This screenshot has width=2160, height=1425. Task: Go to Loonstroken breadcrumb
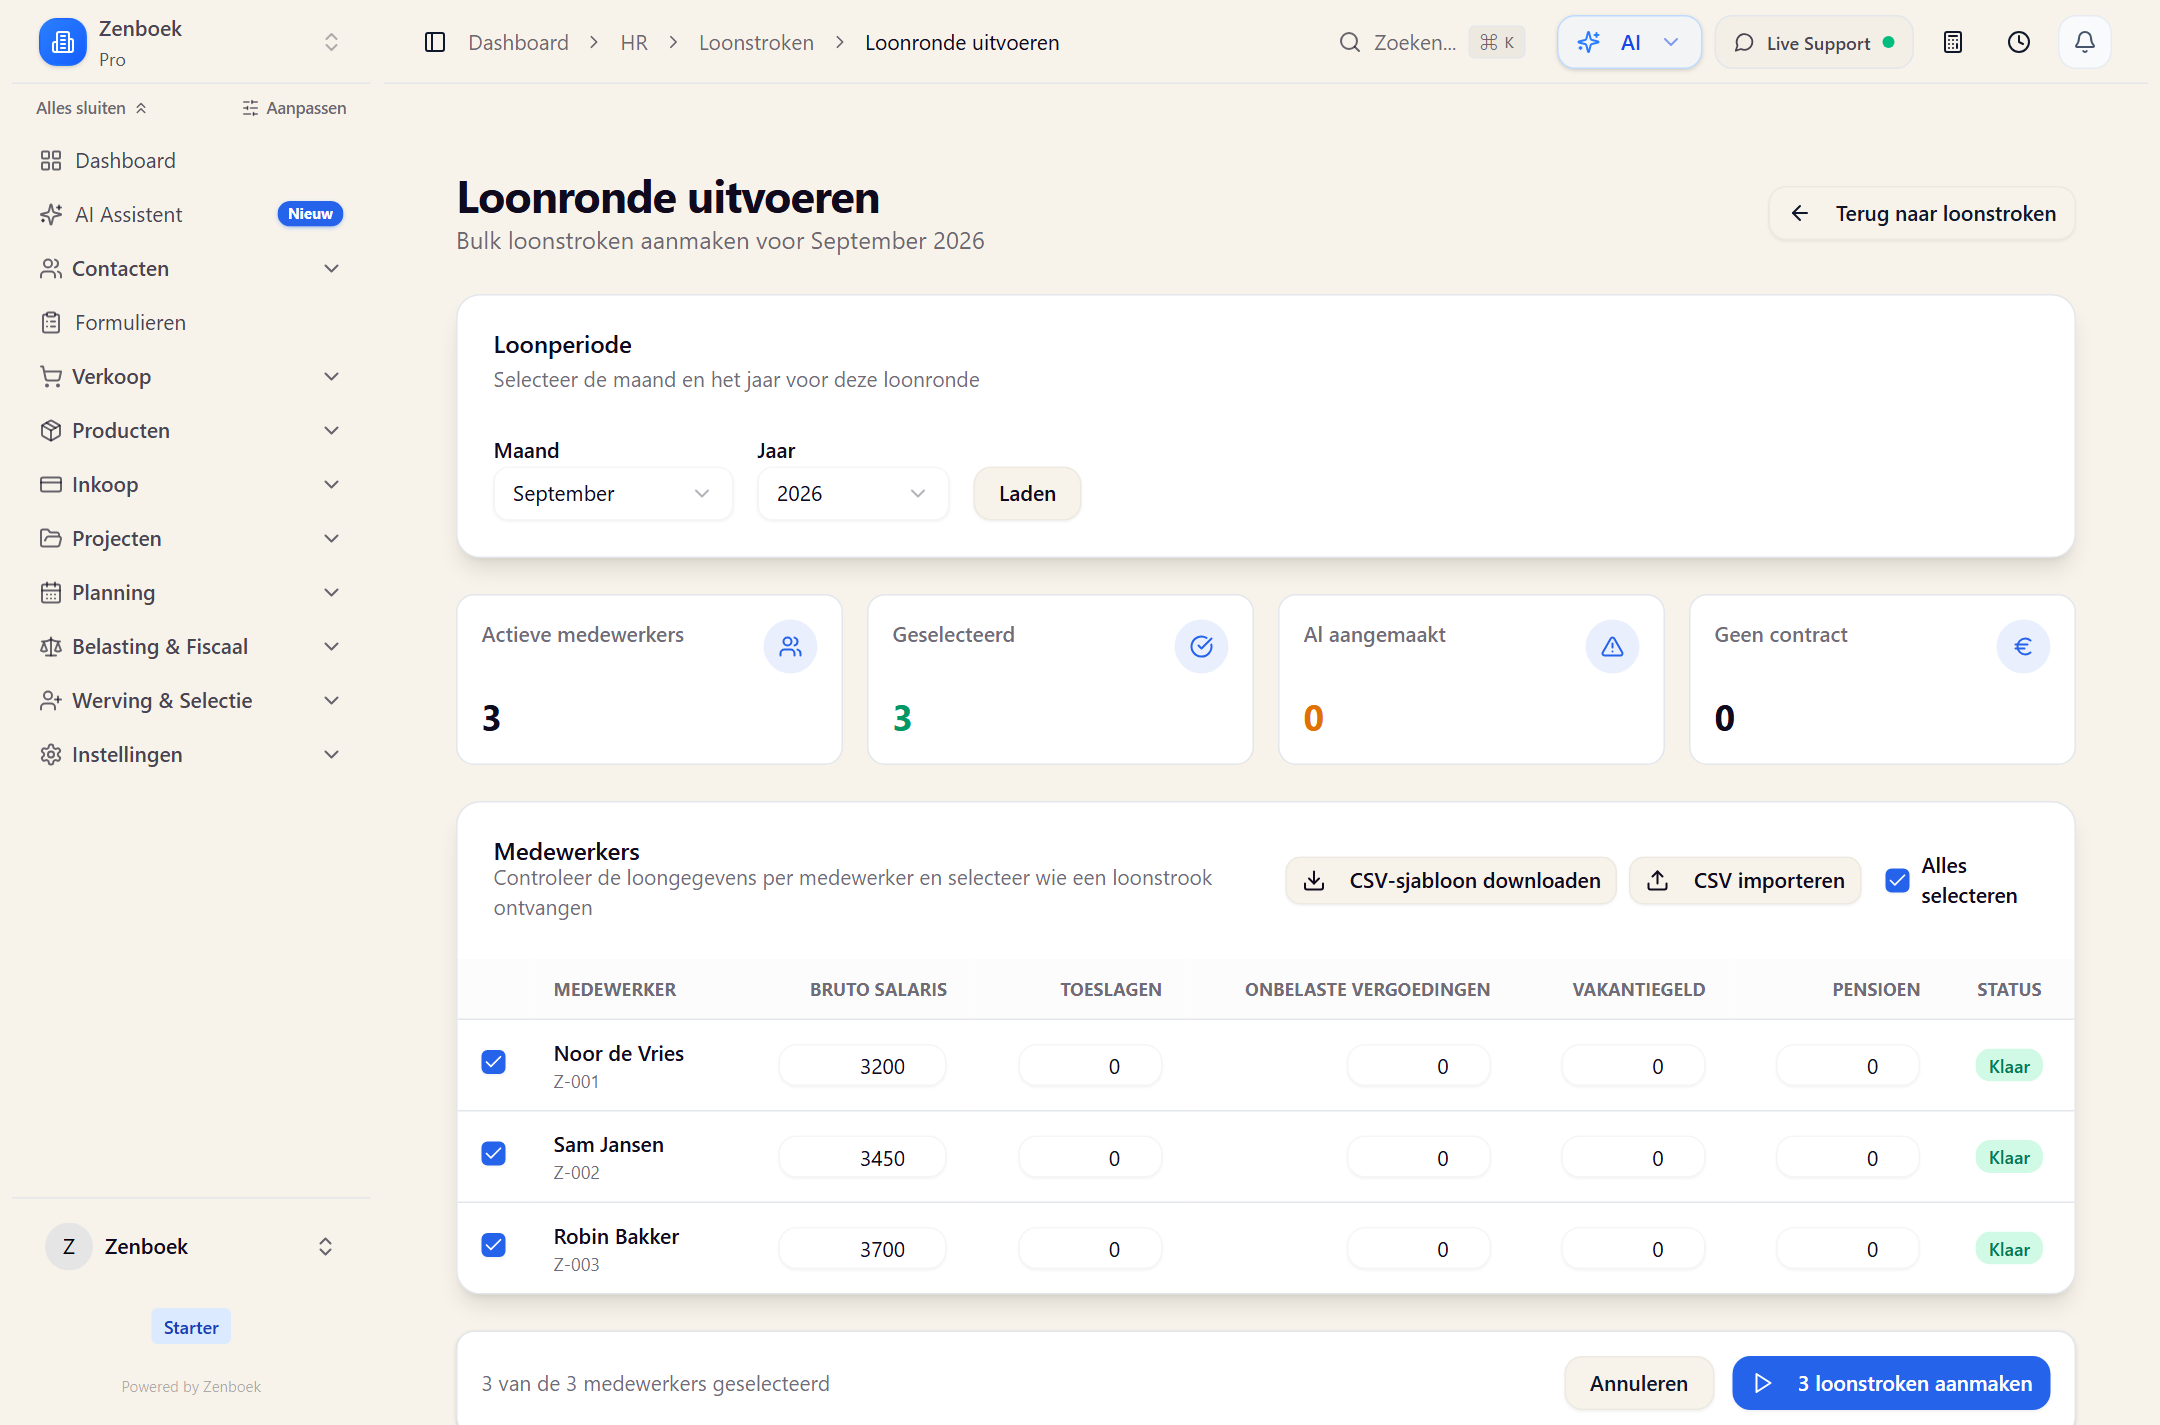coord(756,42)
